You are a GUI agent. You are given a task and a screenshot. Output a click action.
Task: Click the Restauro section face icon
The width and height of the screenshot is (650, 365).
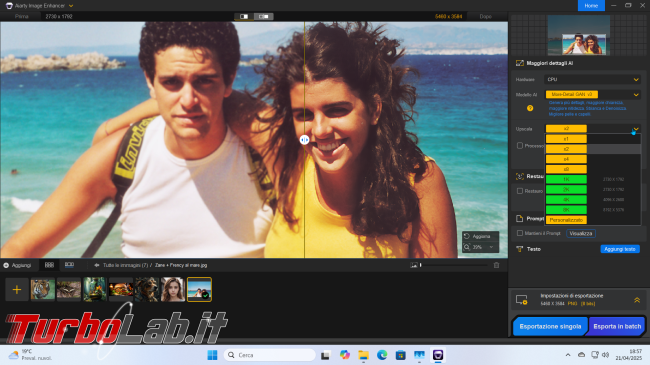click(519, 176)
